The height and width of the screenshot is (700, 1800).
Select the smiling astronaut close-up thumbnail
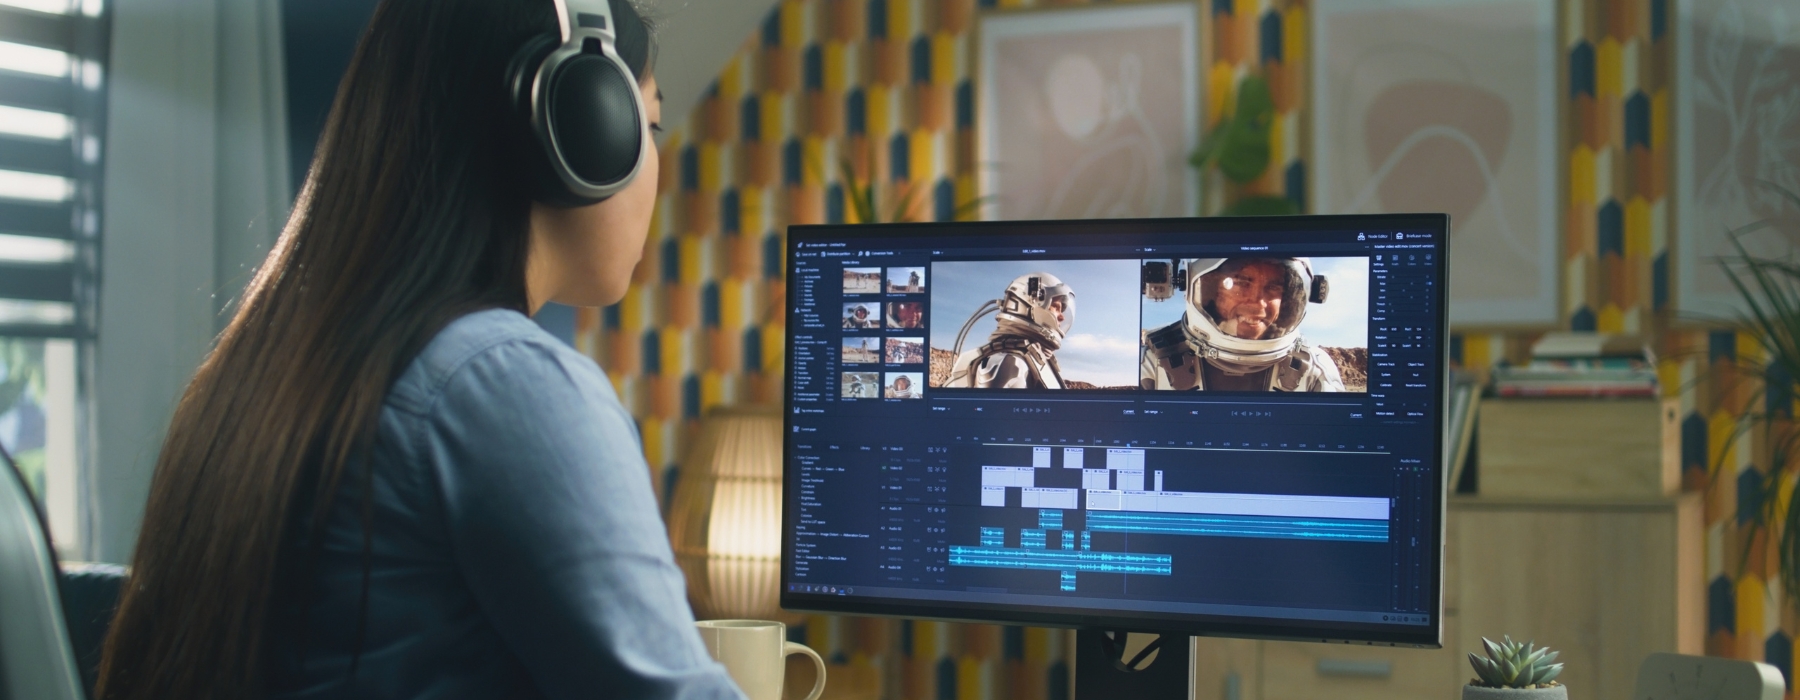pos(905,315)
